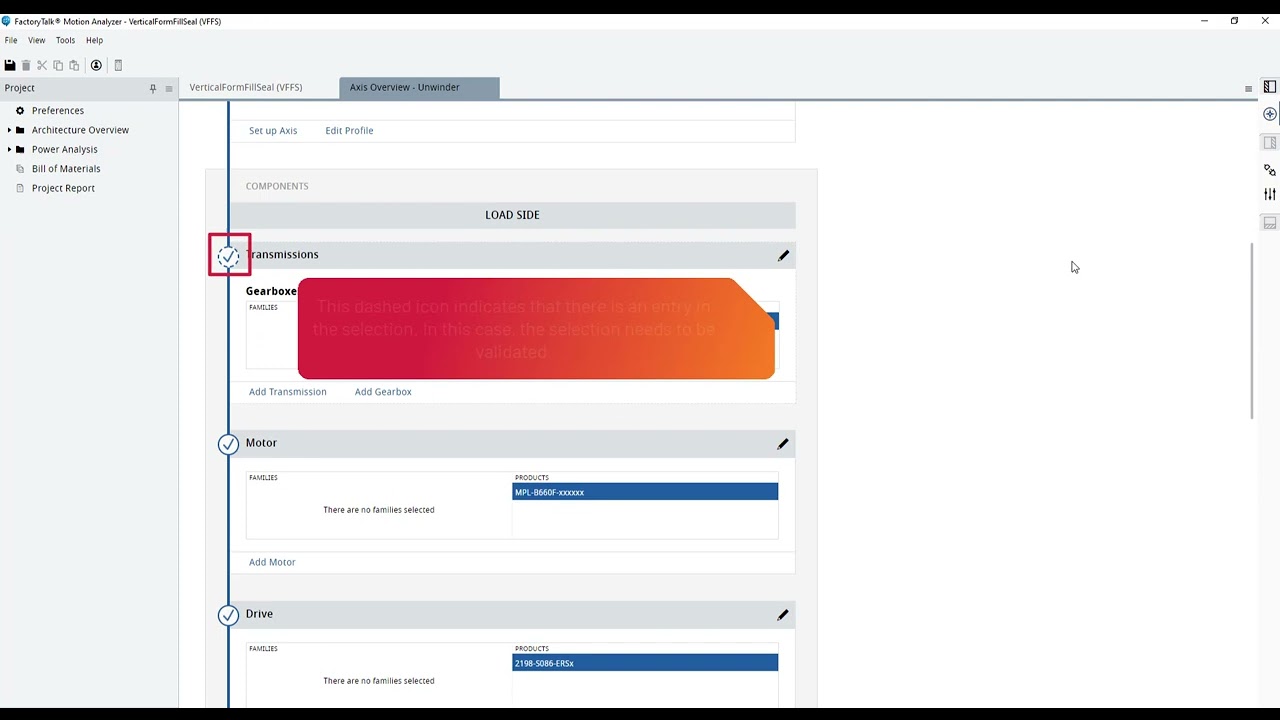The image size is (1280, 720).
Task: Click the blue circular target icon in right sidebar
Action: coord(1270,114)
